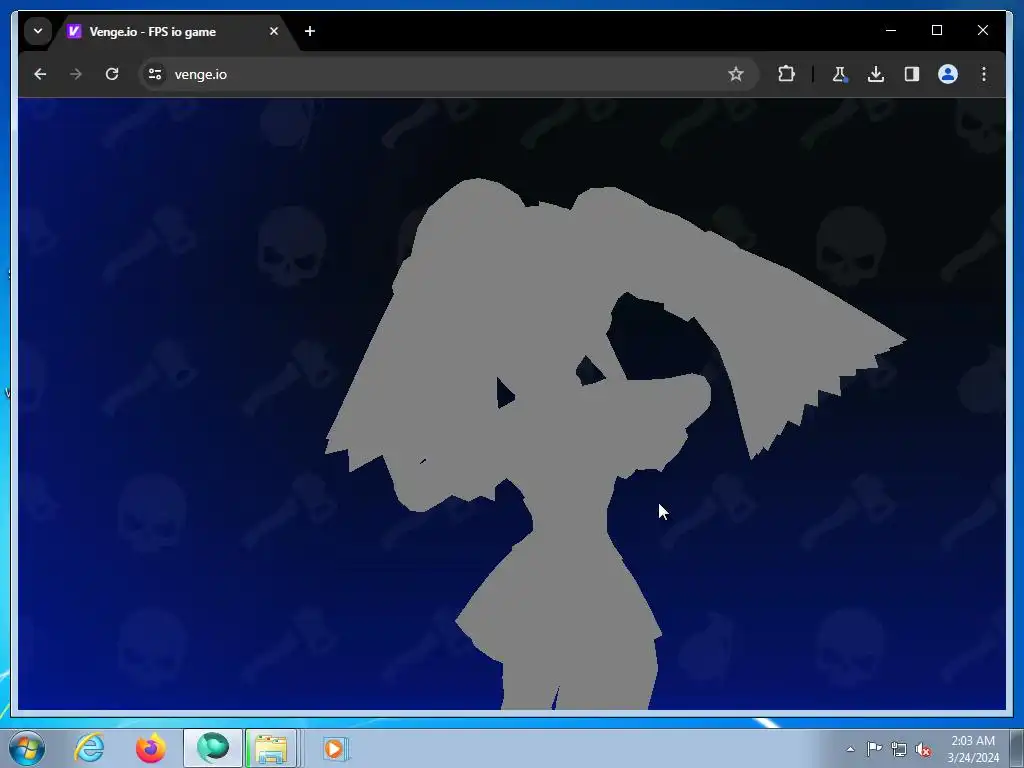Open the network status tray icon

899,749
